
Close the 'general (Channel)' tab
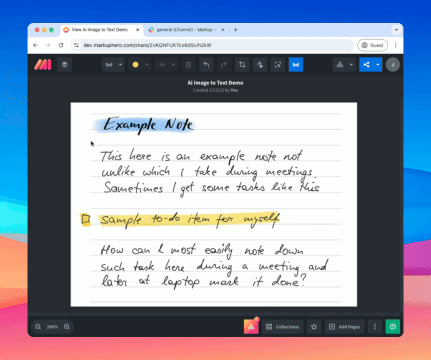222,30
